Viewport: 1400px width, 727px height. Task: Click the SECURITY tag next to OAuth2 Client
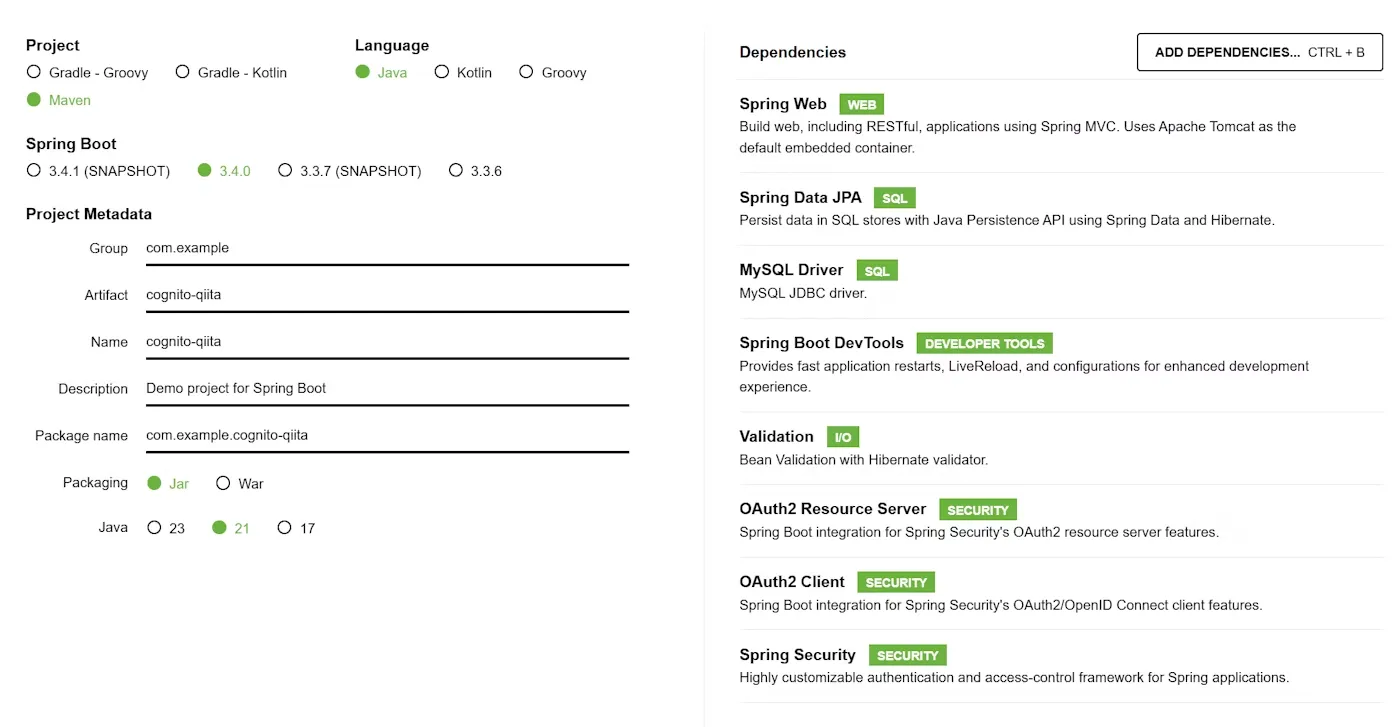tap(896, 583)
